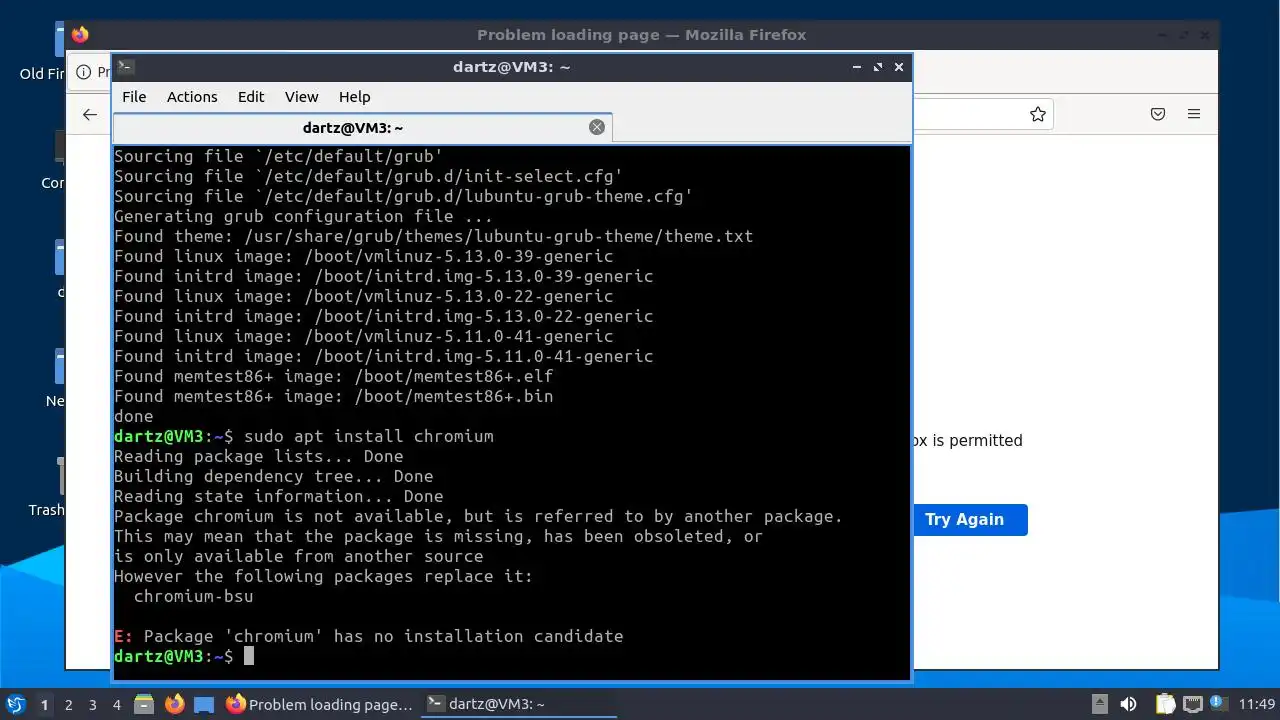Open the View menu in the terminal
Viewport: 1280px width, 720px height.
[x=301, y=97]
